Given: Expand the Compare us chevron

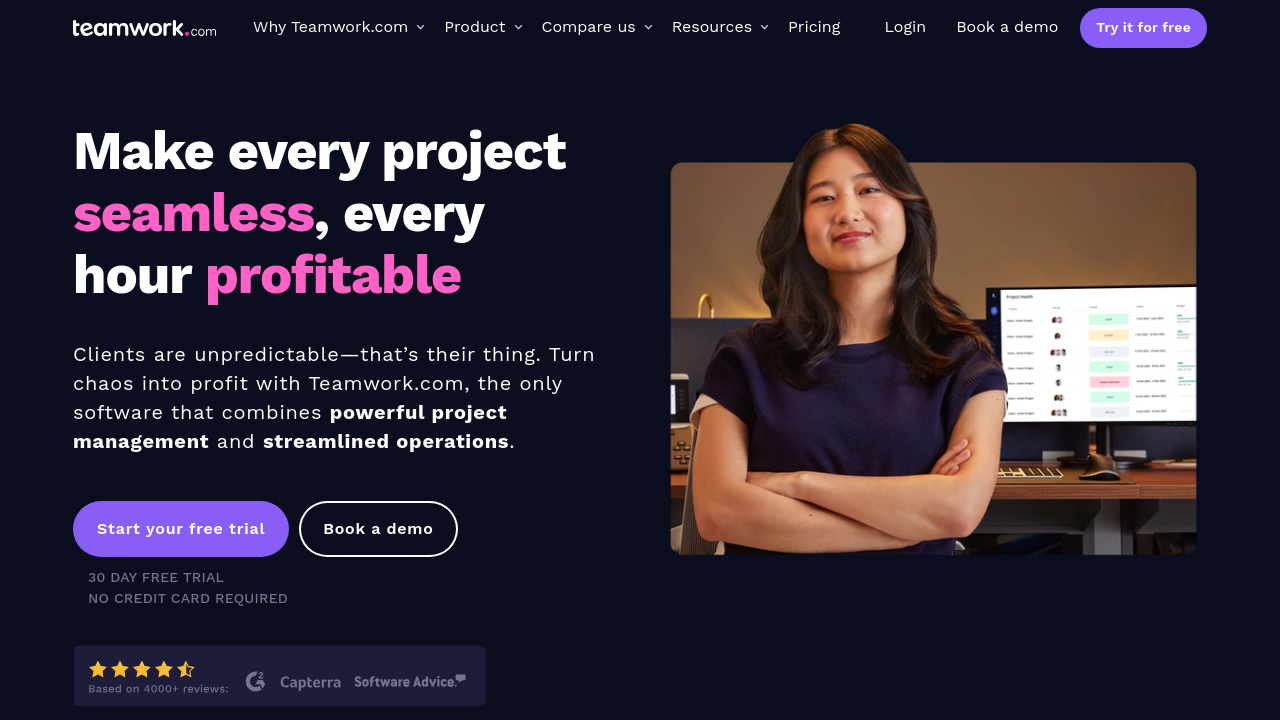Looking at the screenshot, I should (648, 27).
